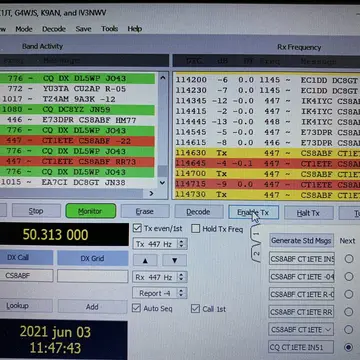
Task: Click the Erase button
Action: coord(145,211)
